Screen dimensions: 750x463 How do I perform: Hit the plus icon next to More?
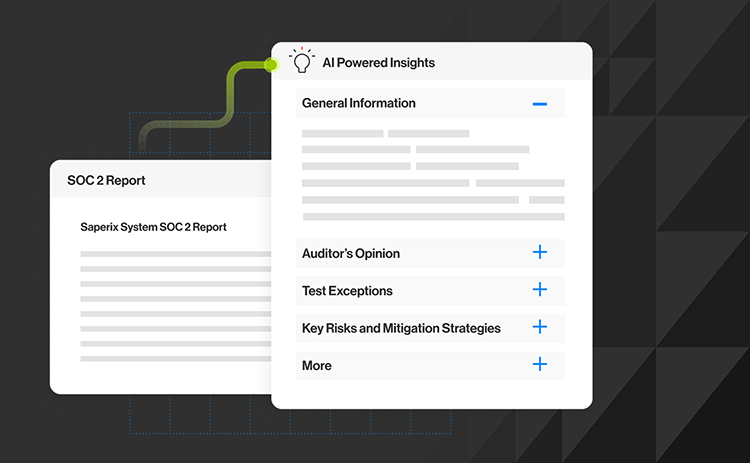tap(539, 364)
